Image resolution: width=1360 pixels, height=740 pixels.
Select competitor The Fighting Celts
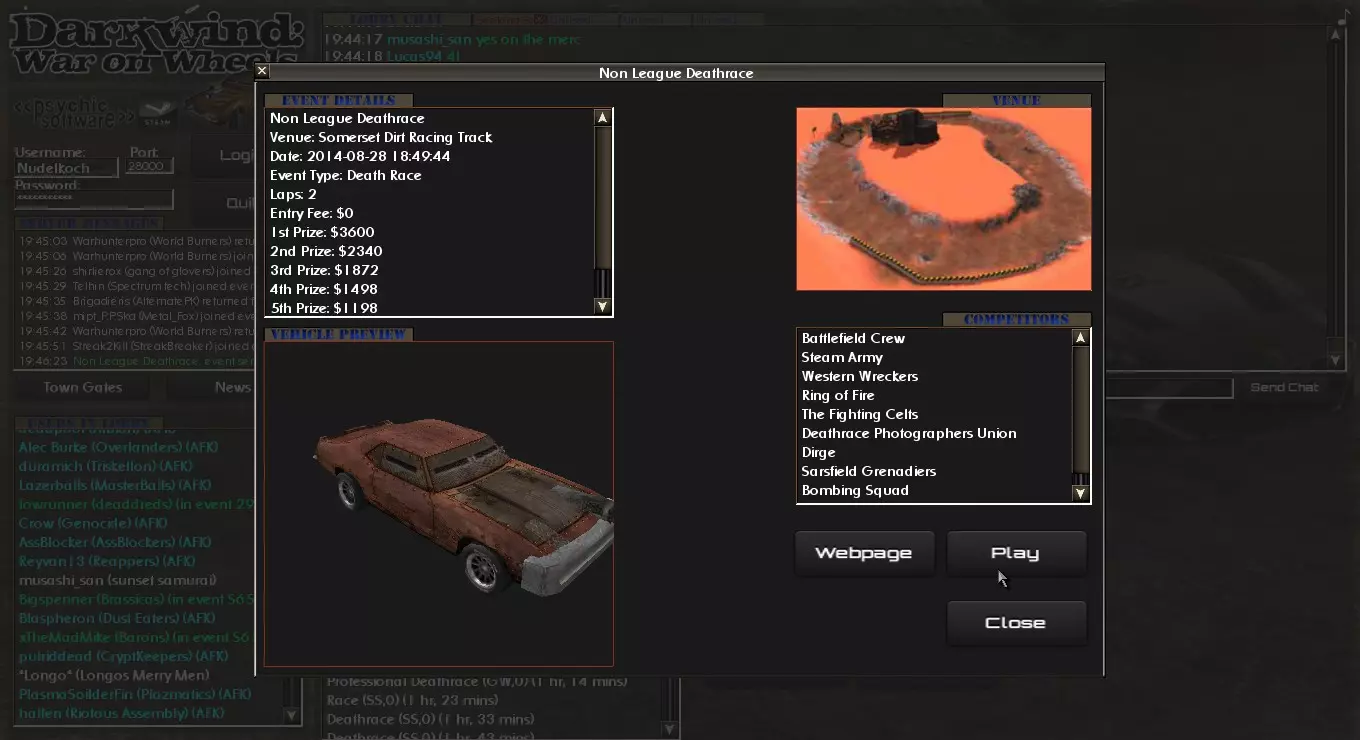click(859, 414)
